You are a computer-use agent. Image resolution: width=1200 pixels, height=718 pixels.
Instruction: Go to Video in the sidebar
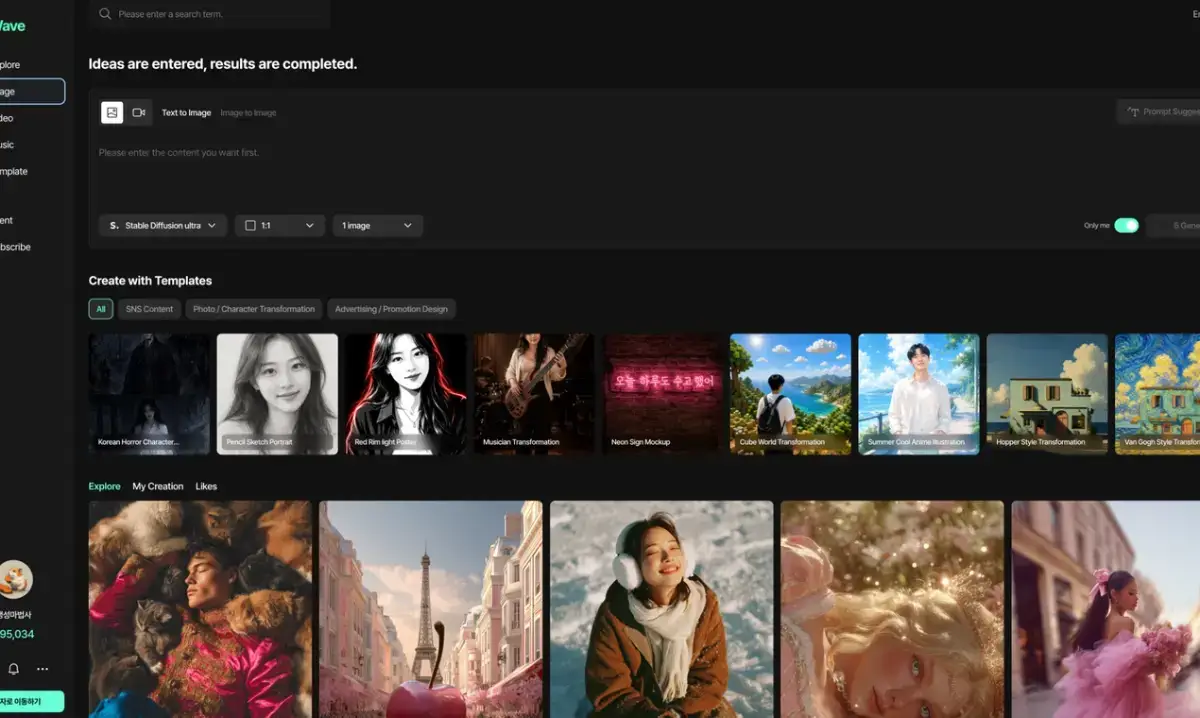click(8, 118)
